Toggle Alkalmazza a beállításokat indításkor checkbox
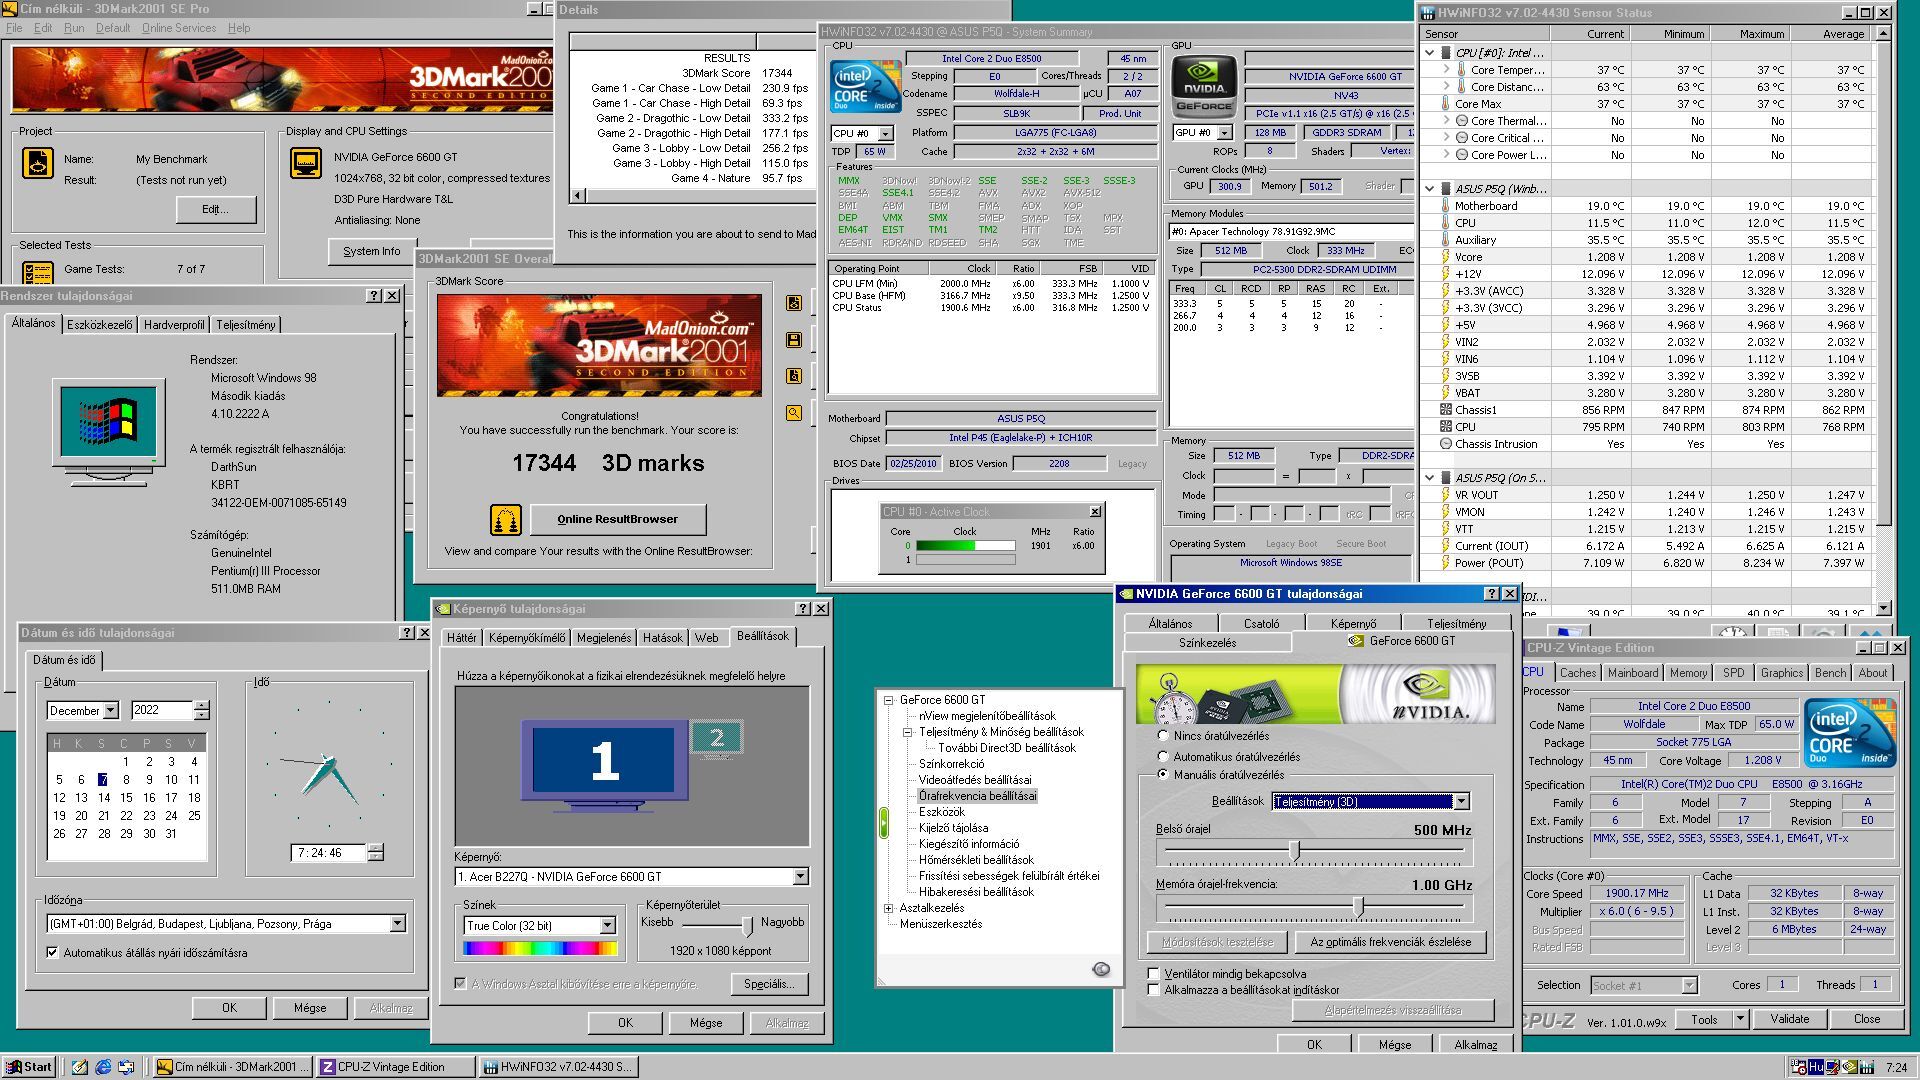The height and width of the screenshot is (1080, 1920). tap(1154, 989)
